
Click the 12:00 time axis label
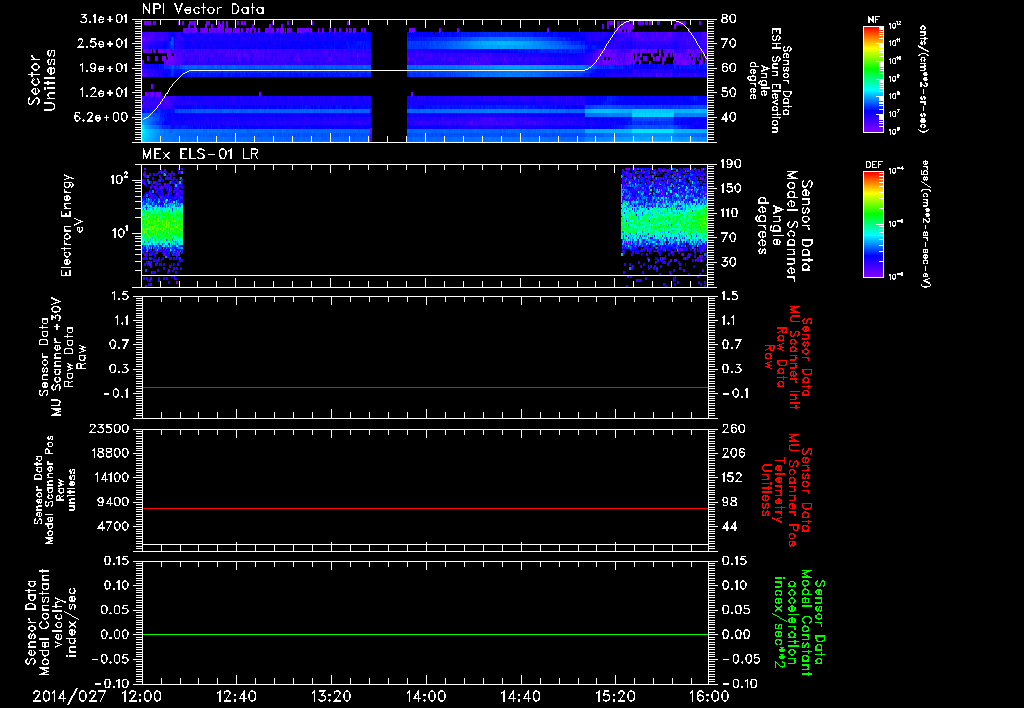click(142, 696)
